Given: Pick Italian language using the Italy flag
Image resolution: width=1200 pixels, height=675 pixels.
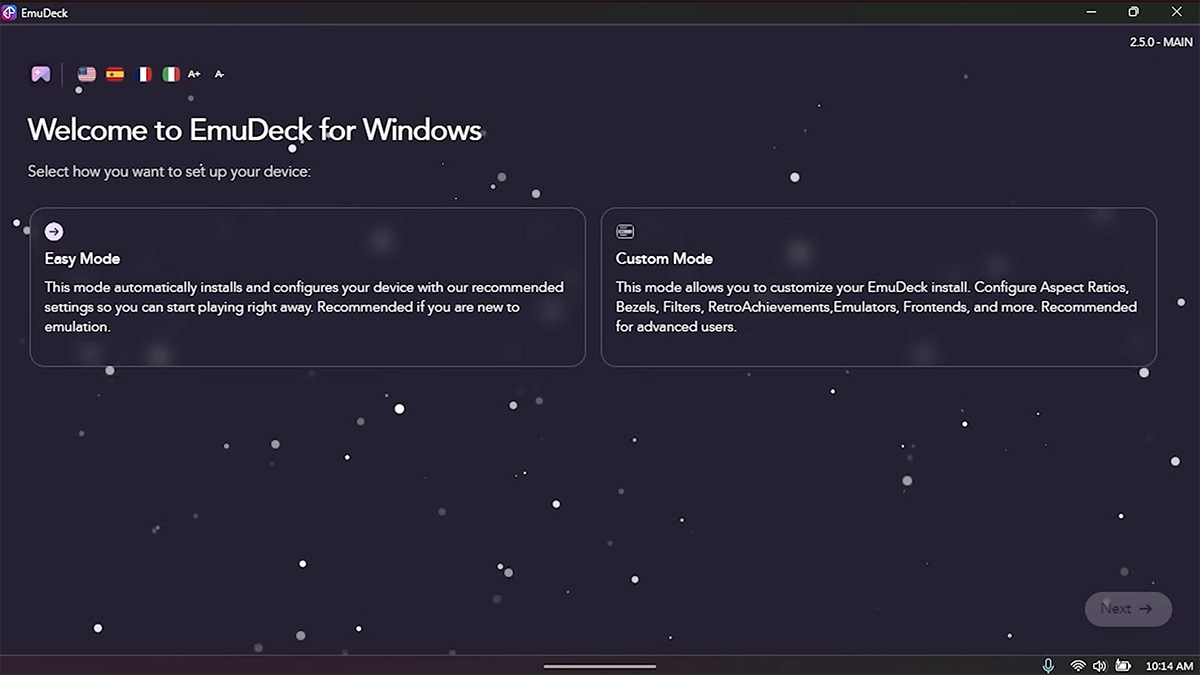Looking at the screenshot, I should (171, 73).
